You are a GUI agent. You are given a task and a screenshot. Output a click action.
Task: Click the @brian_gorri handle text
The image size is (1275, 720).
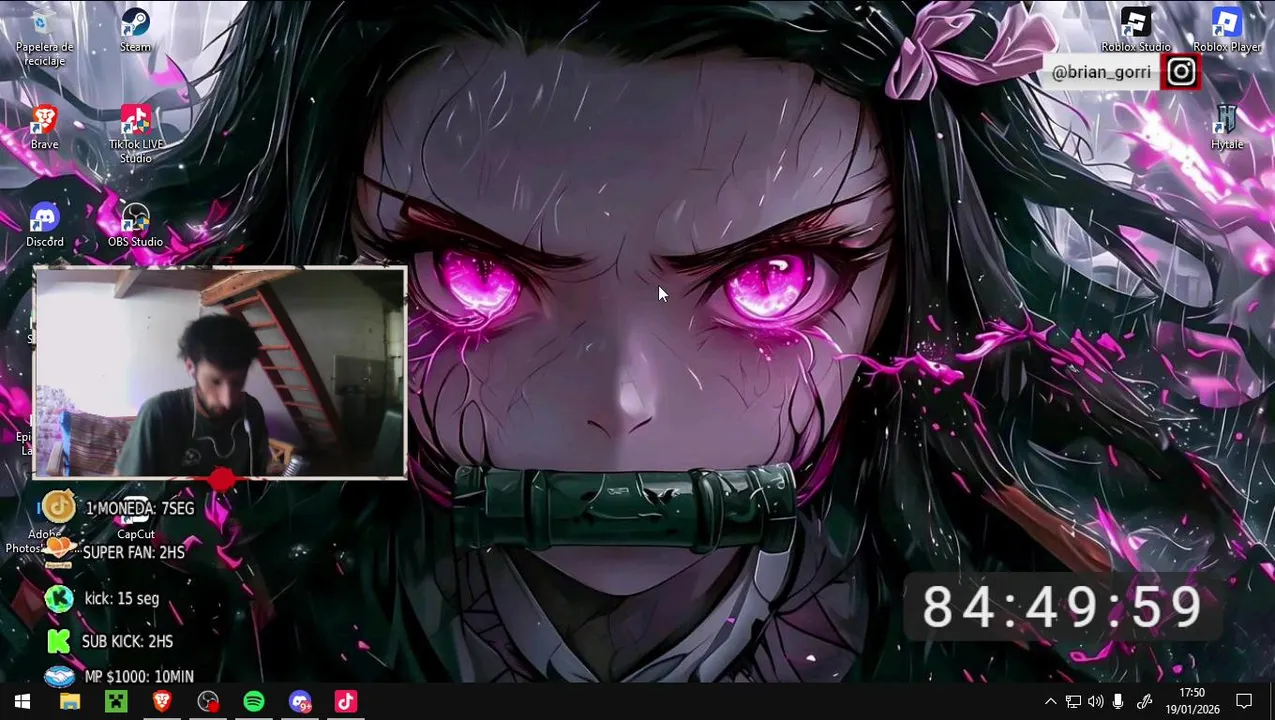[x=1101, y=72]
